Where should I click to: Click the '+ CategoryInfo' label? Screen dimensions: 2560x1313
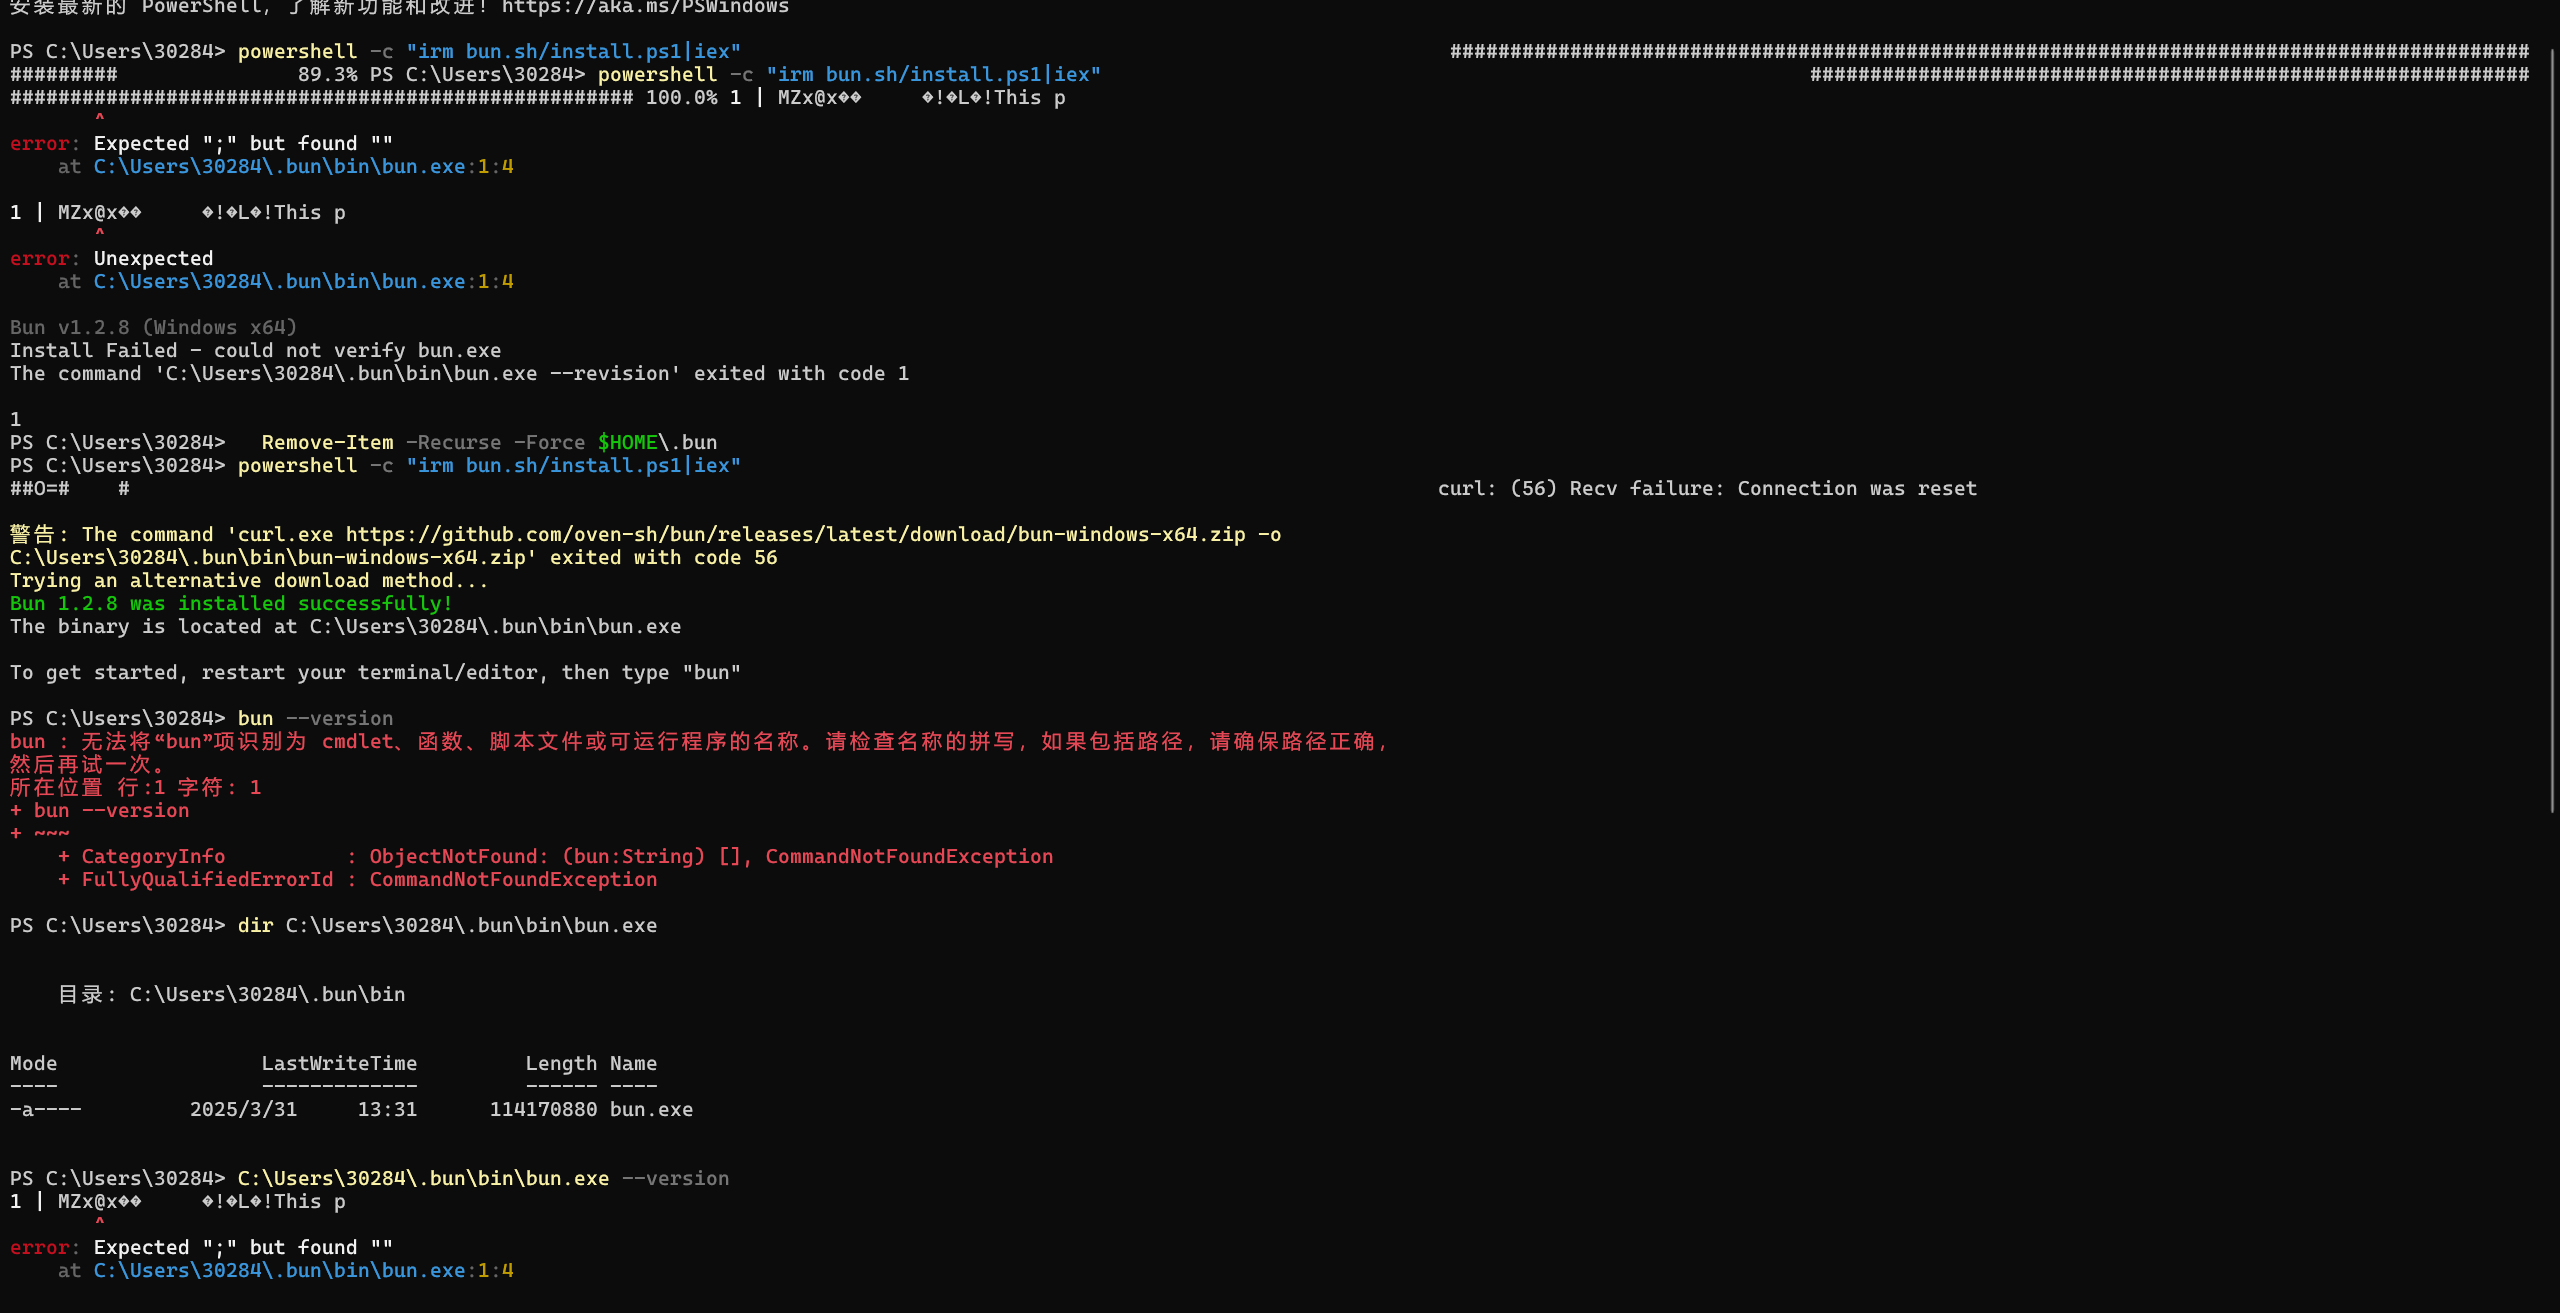click(x=141, y=857)
